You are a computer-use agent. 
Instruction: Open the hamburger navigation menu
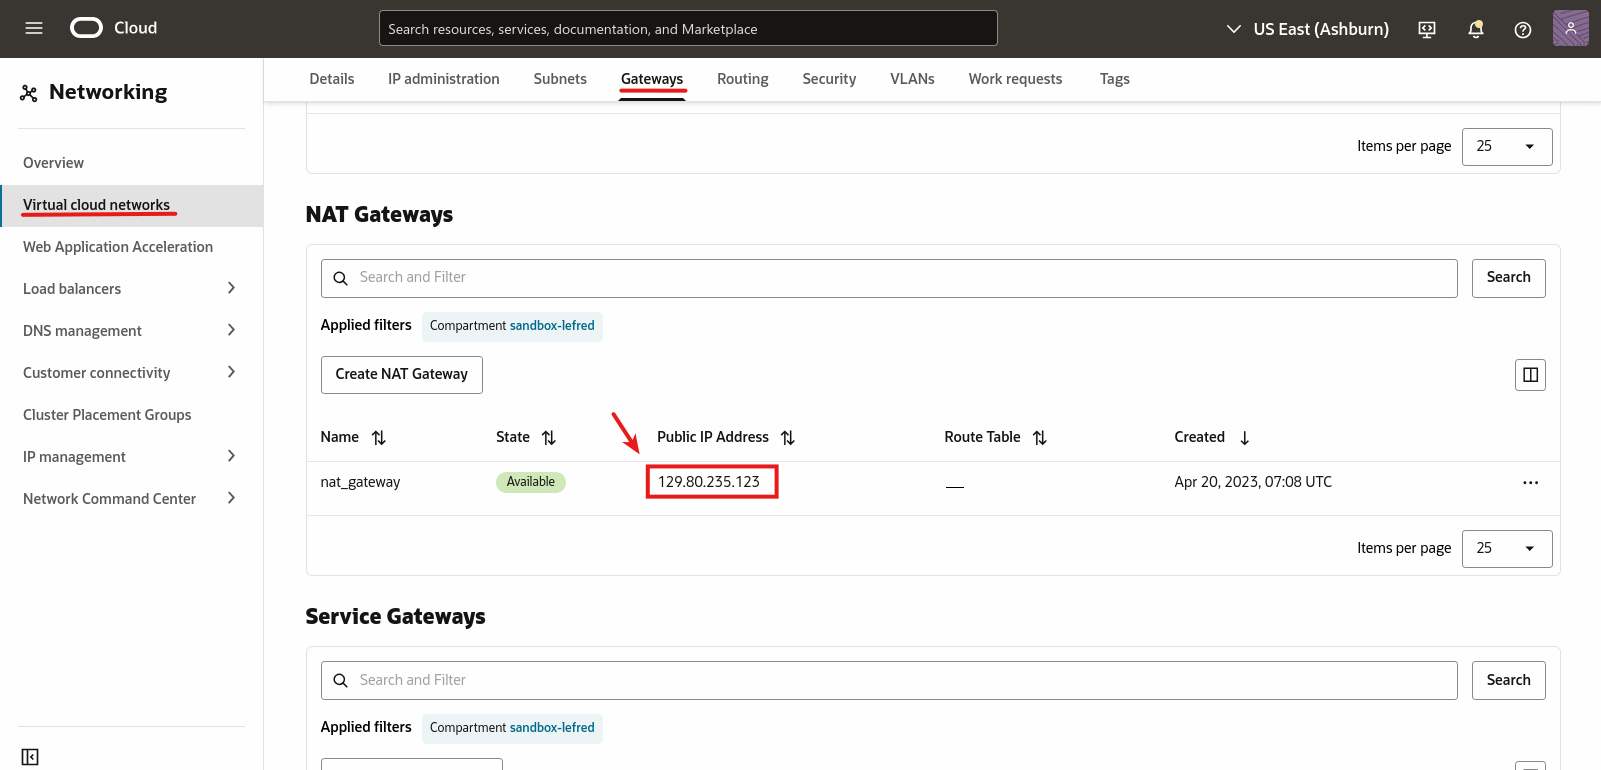34,28
